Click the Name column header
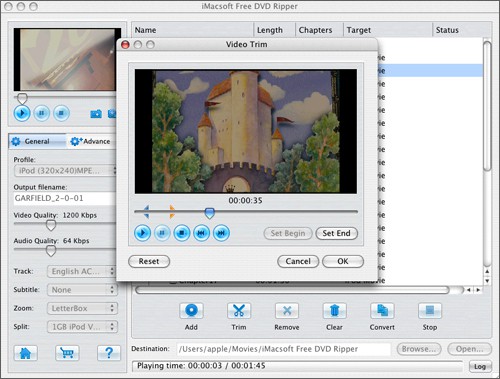The image size is (500, 379). (193, 30)
